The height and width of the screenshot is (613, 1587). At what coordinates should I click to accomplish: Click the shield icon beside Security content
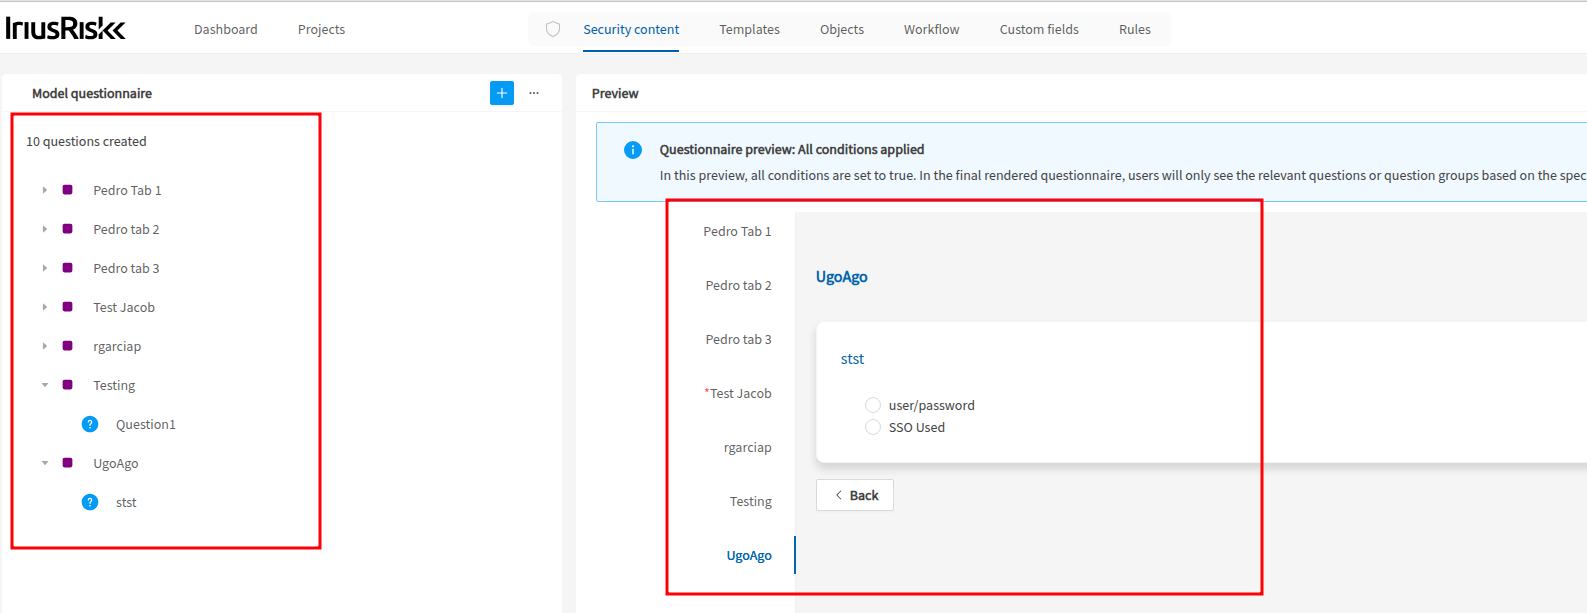553,29
